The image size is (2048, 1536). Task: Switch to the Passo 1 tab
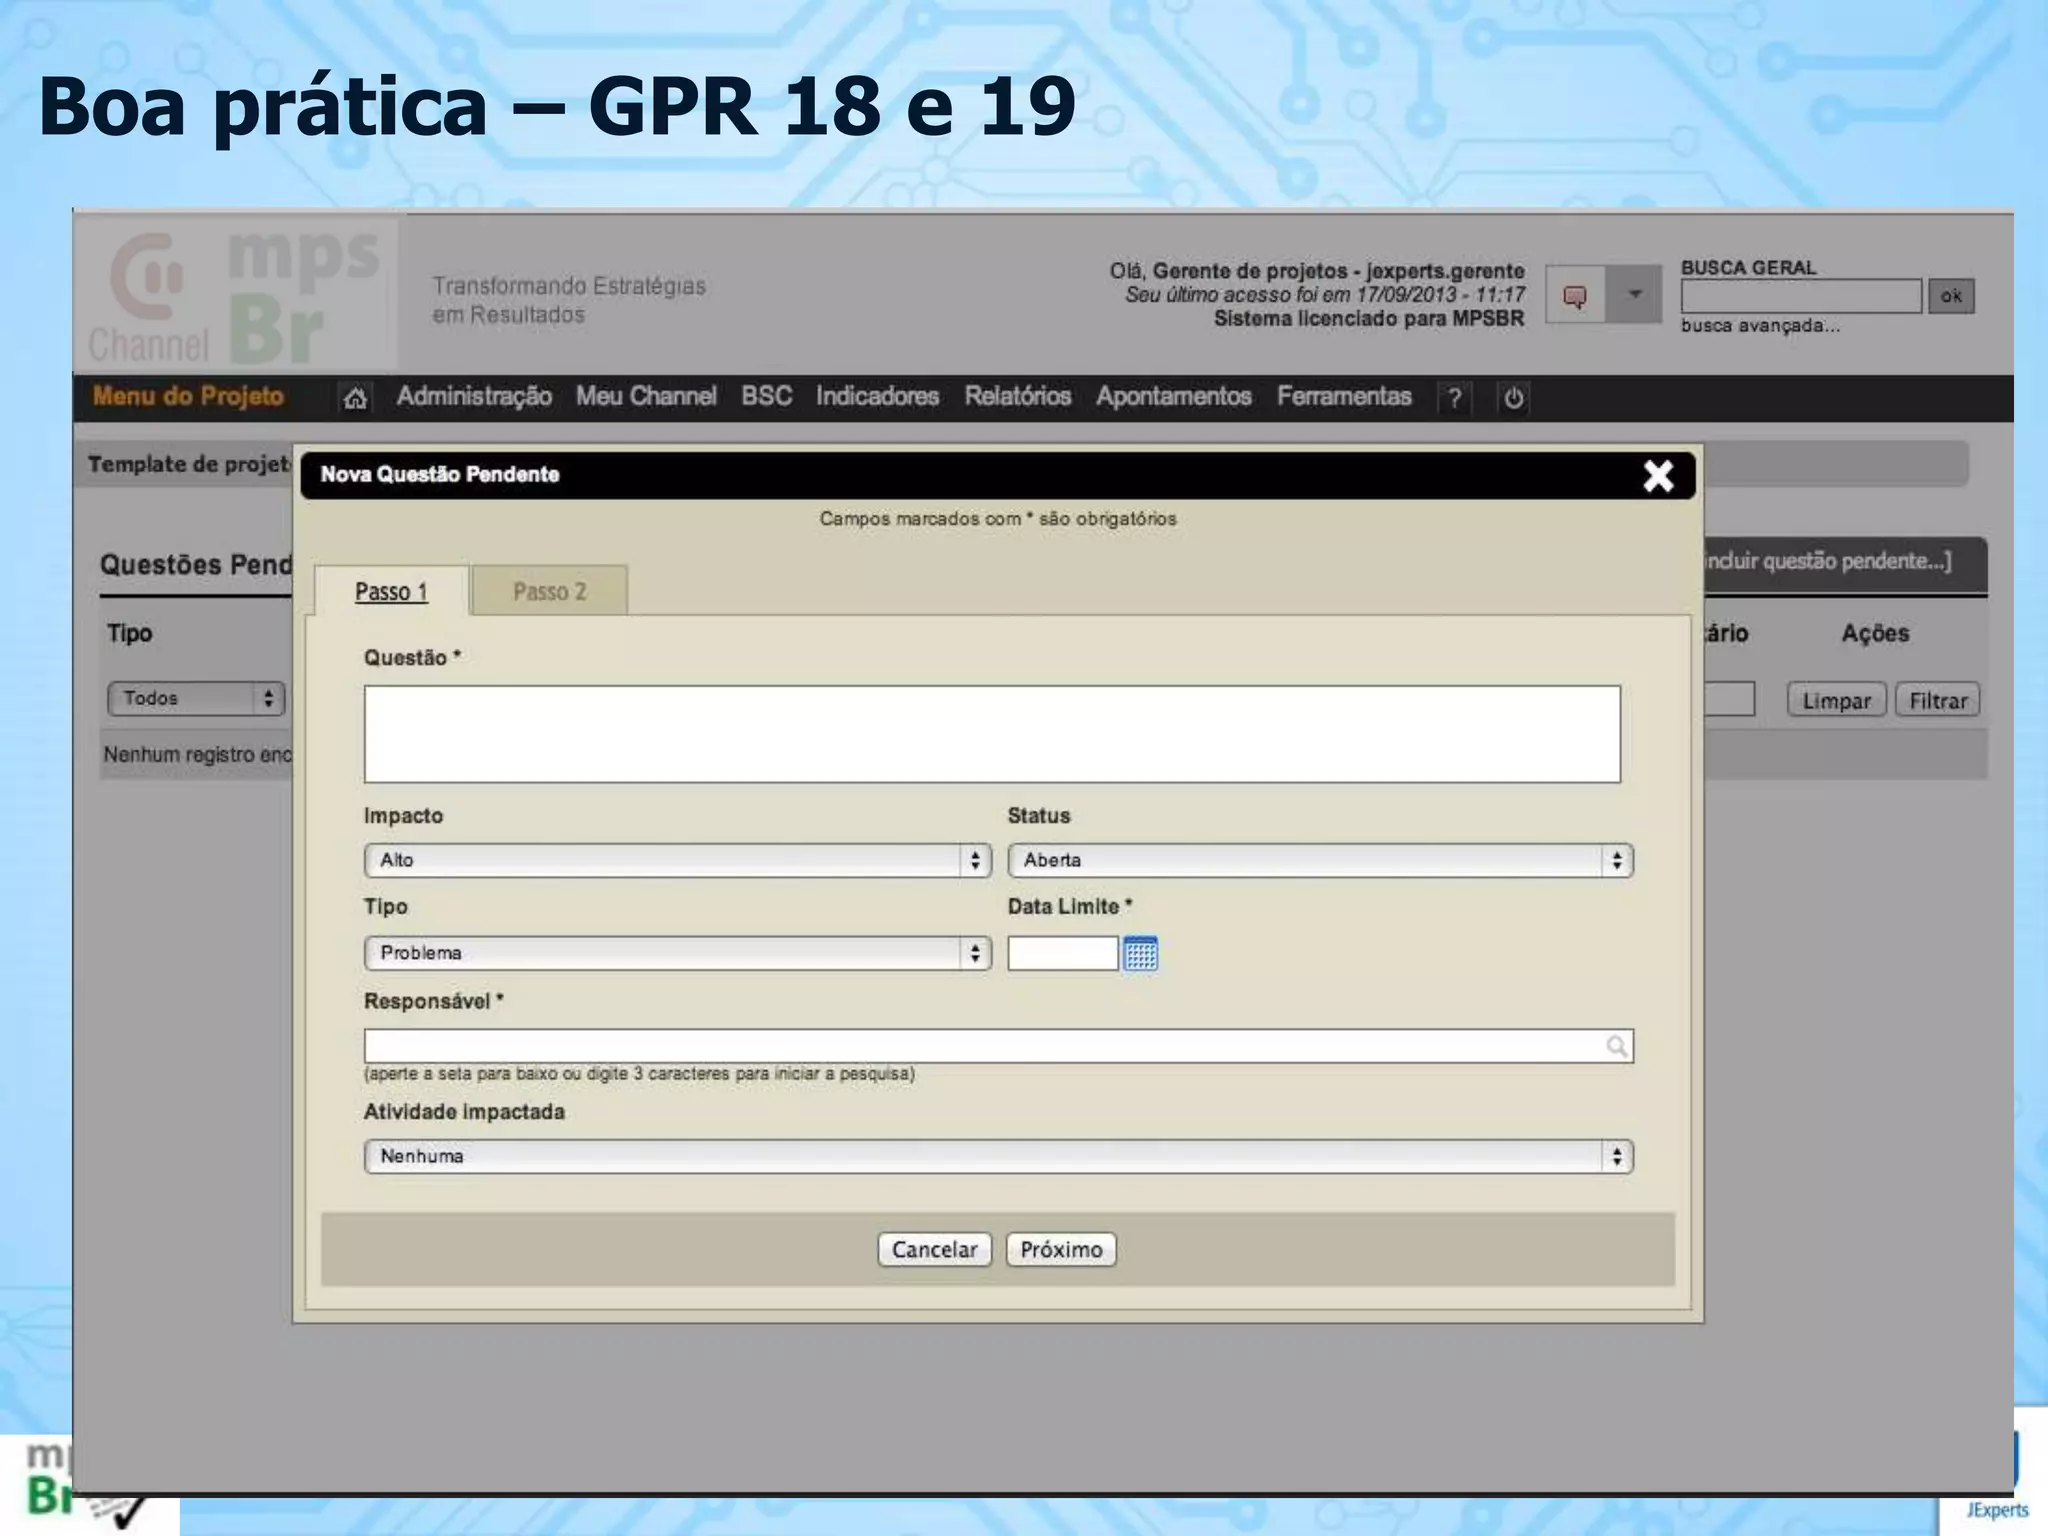pyautogui.click(x=391, y=591)
